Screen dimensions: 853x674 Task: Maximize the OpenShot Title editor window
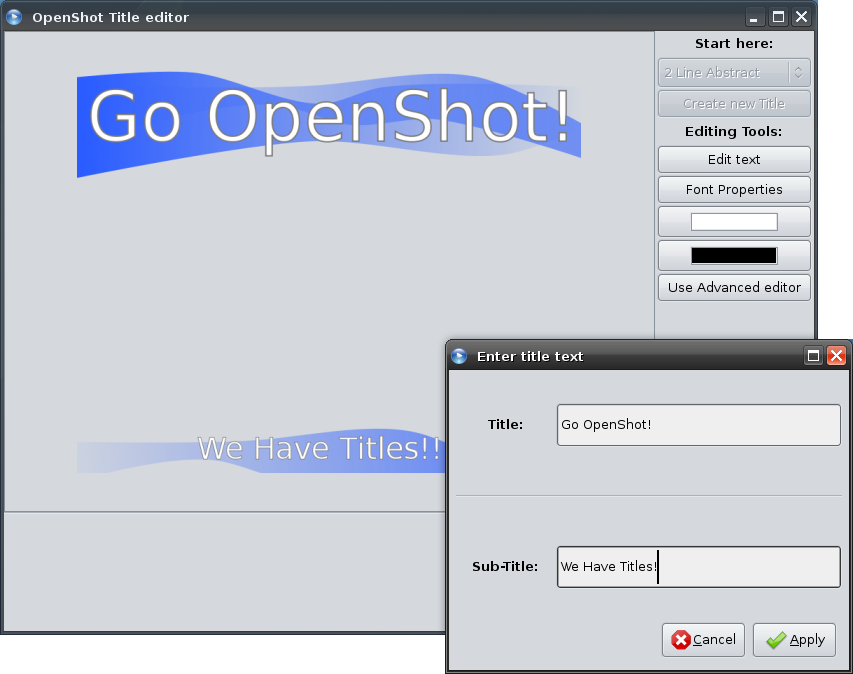[x=778, y=17]
